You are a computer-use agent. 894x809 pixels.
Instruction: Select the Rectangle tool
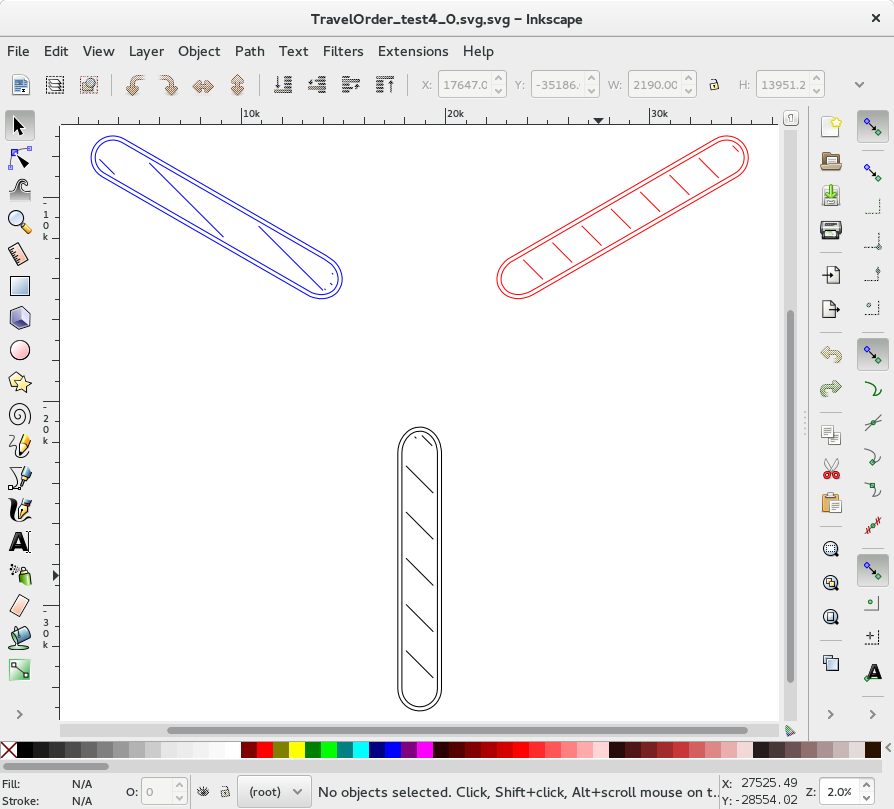click(x=19, y=286)
